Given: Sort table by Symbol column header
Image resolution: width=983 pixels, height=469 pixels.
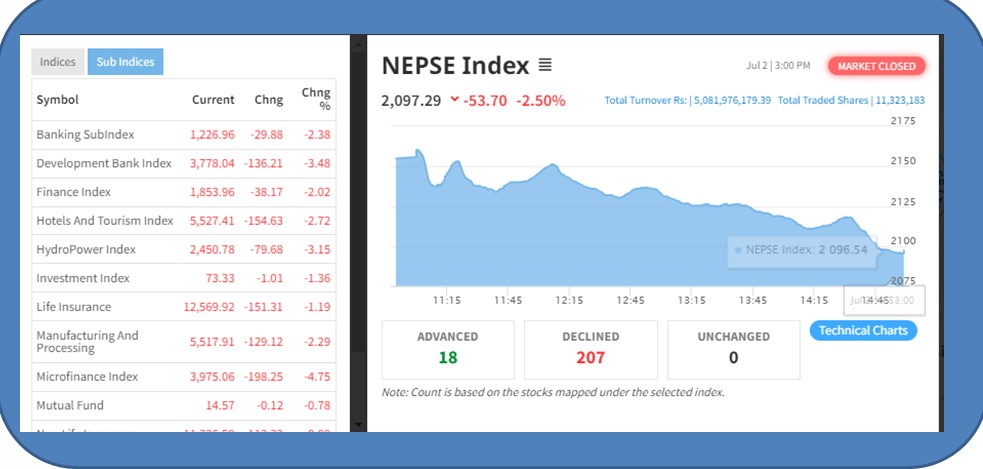Looking at the screenshot, I should (57, 100).
